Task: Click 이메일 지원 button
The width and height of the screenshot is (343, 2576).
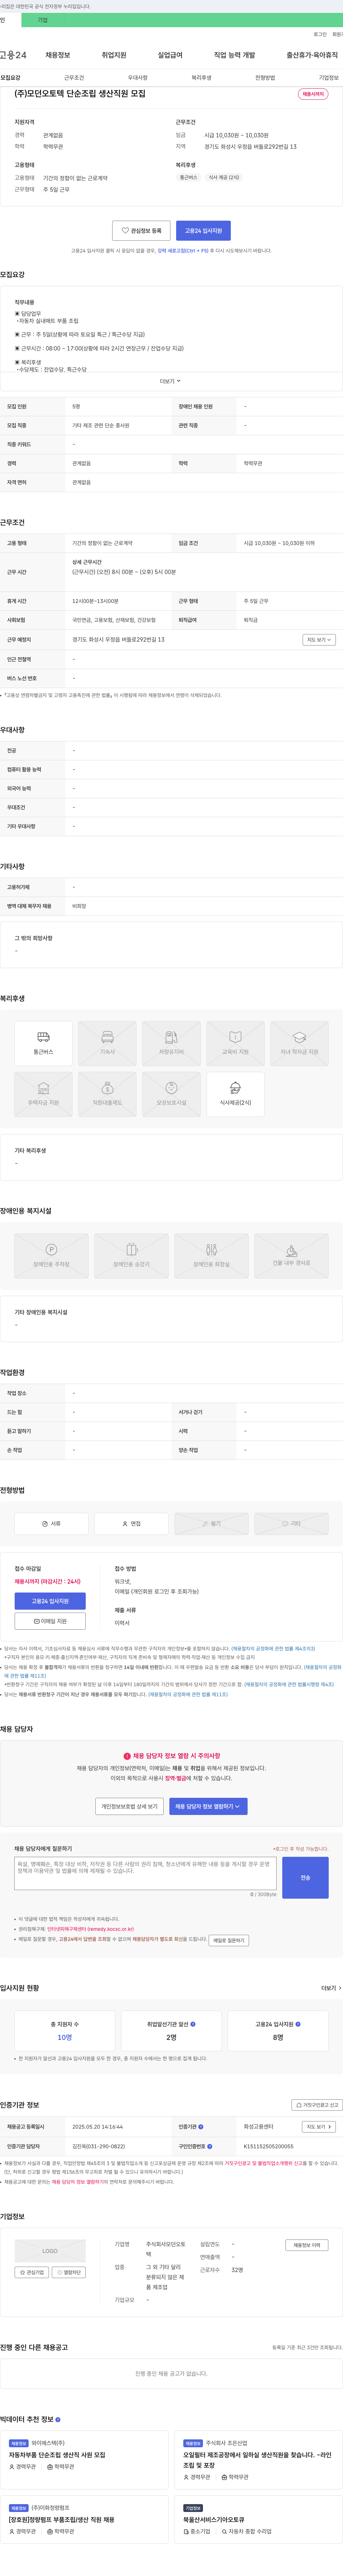Action: (50, 1621)
